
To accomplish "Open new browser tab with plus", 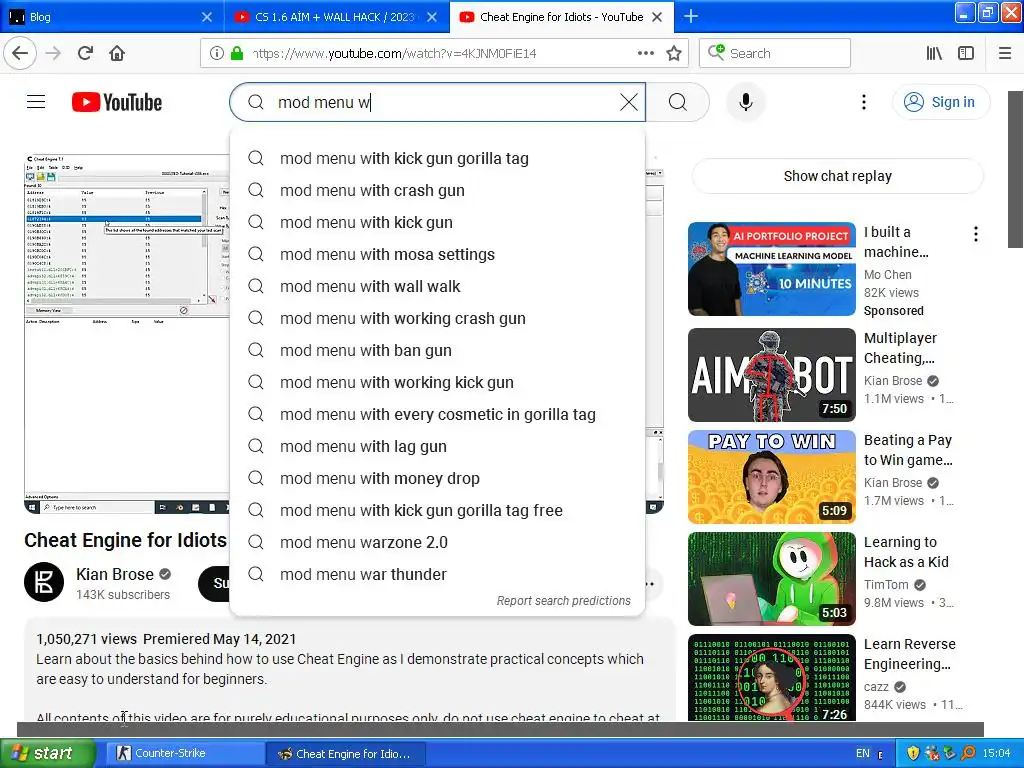I will tap(691, 16).
